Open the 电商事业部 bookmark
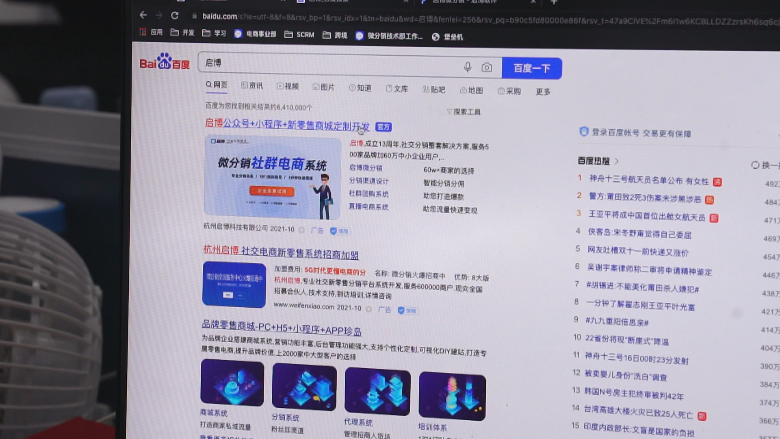The image size is (780, 439). click(x=255, y=34)
